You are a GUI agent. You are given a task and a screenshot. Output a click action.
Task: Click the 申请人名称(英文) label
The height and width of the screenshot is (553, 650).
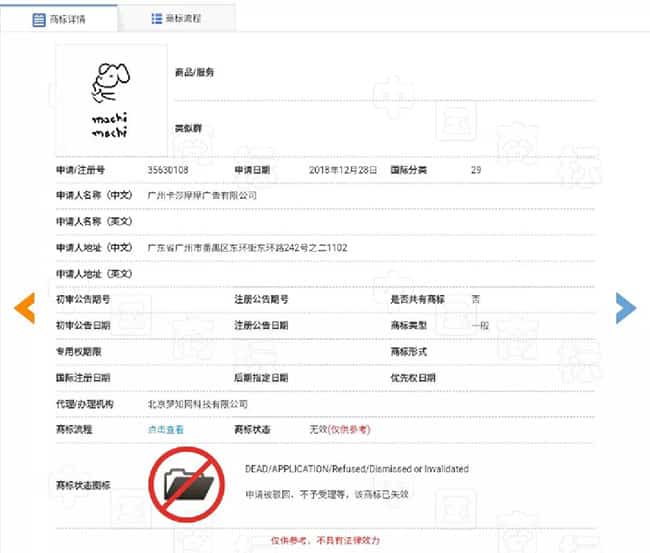[x=94, y=221]
